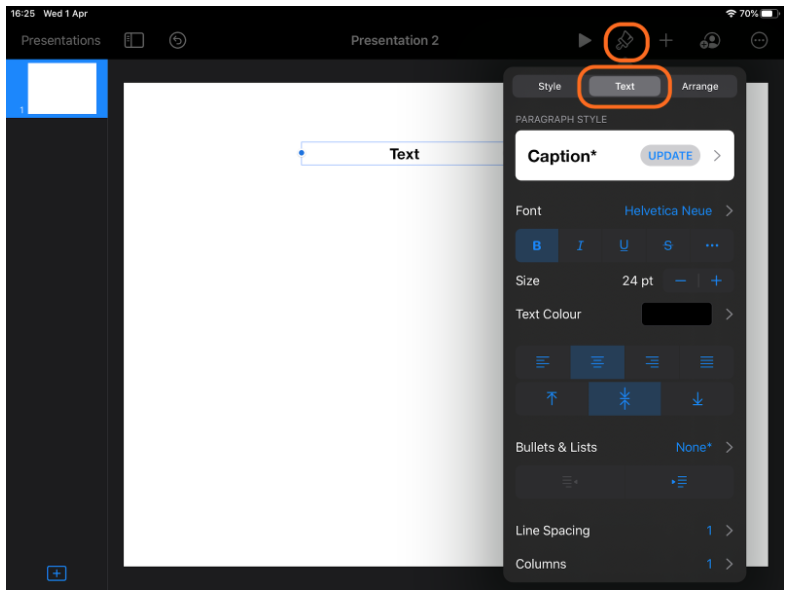
Task: Tap the Play slideshow button
Action: 584,40
